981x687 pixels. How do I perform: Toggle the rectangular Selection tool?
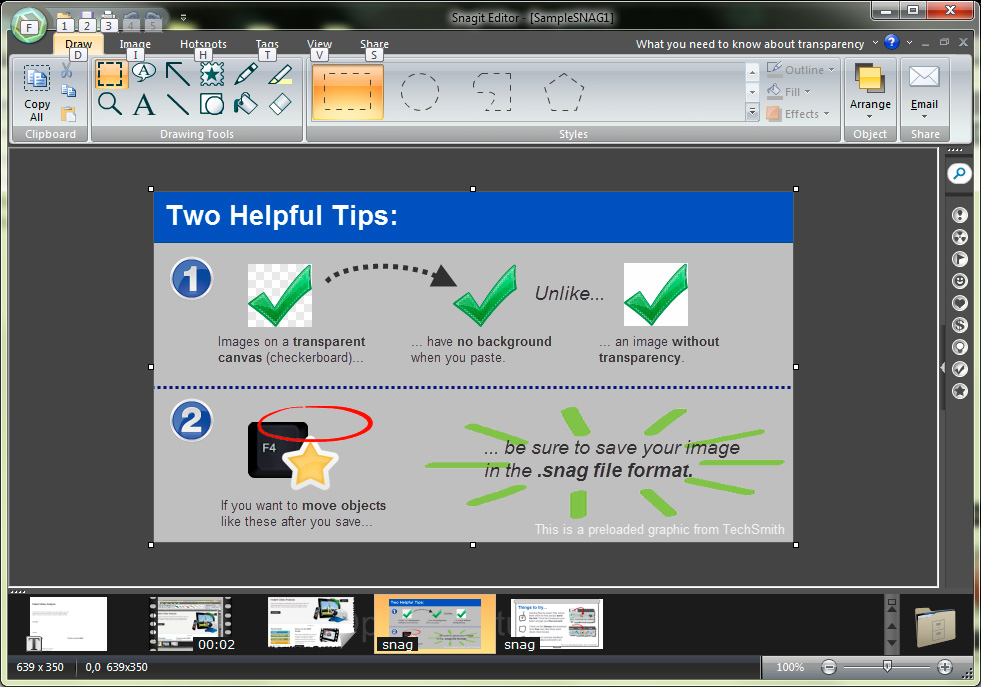[110, 72]
